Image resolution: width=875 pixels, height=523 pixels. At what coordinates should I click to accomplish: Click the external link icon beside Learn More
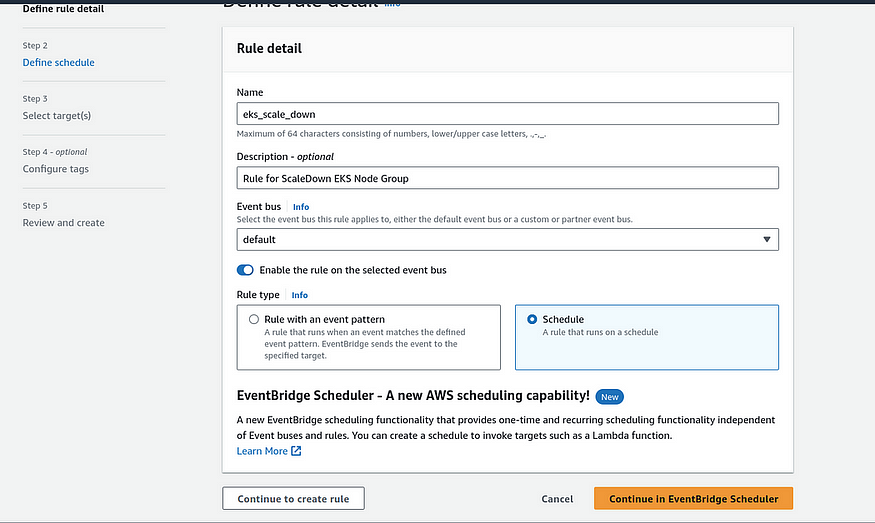coord(296,451)
